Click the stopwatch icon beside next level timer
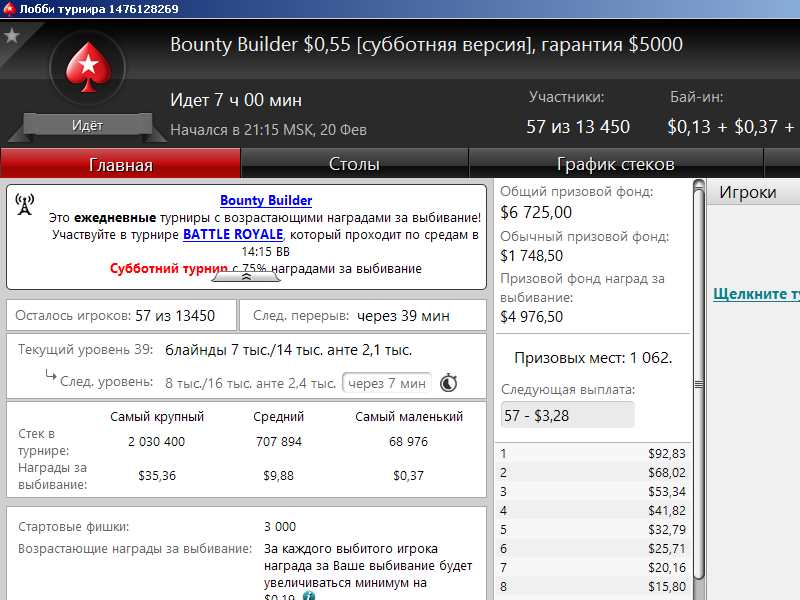This screenshot has height=600, width=800. [448, 383]
